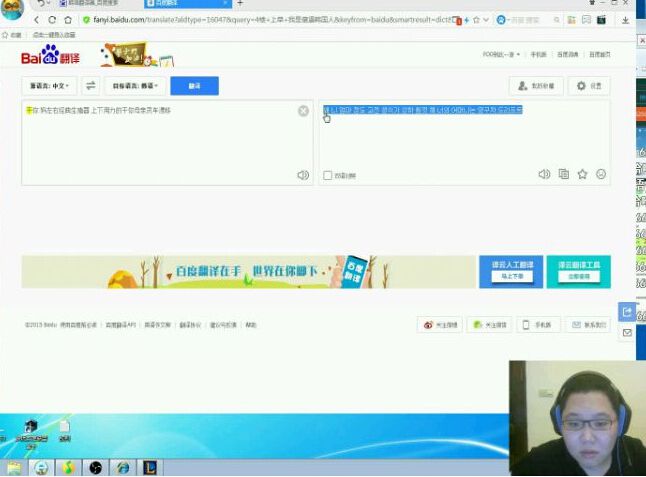
Task: Open Internet Explorer from taskbar
Action: pyautogui.click(x=123, y=468)
